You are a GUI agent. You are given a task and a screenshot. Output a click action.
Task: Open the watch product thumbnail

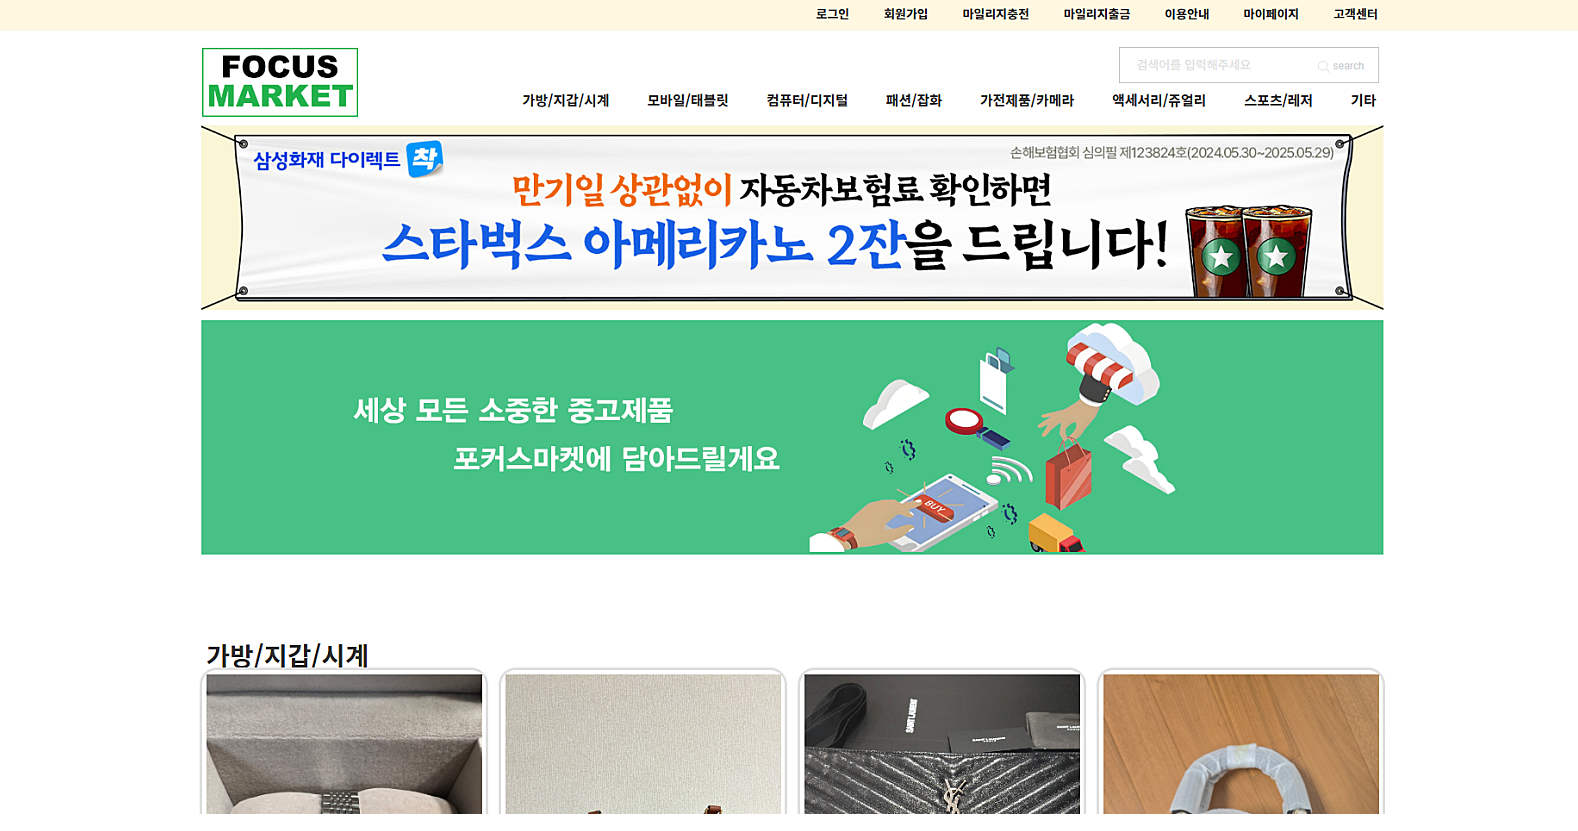(344, 744)
